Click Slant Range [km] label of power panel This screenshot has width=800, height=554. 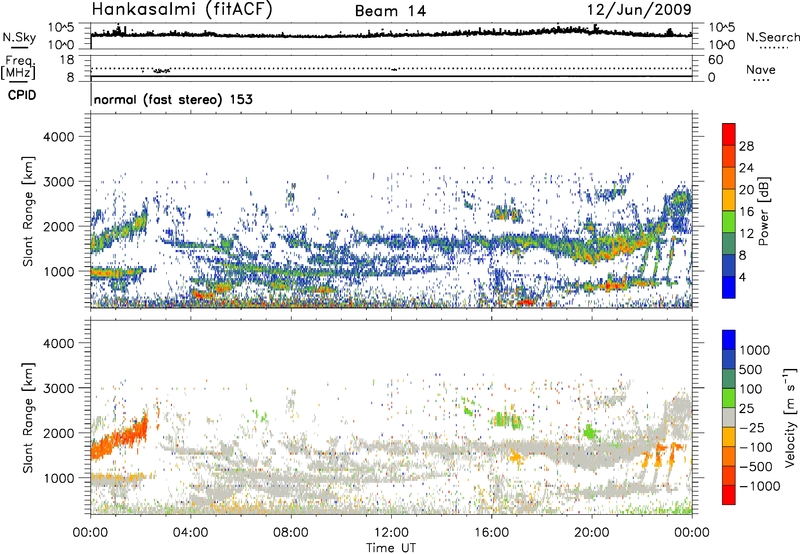[x=28, y=211]
